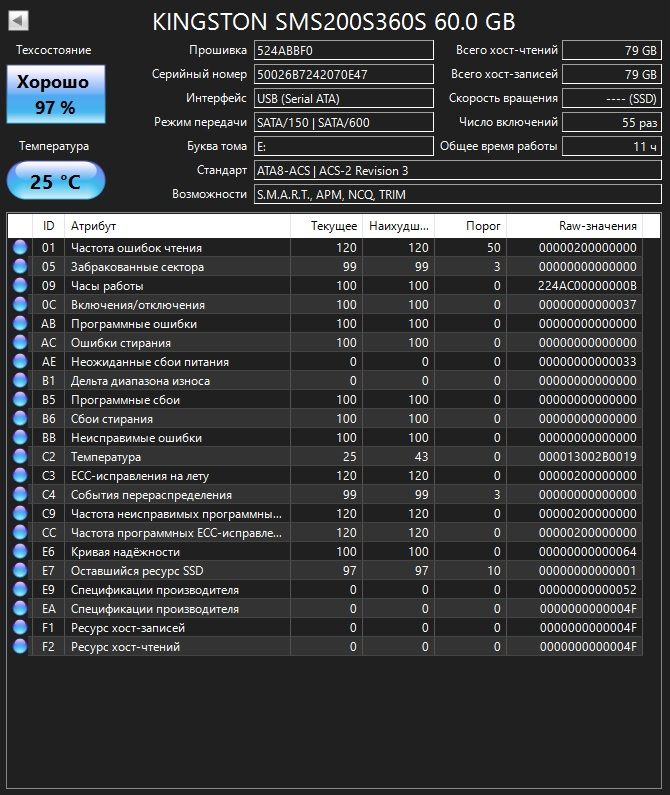Click status orb for attribute C9

20,514
